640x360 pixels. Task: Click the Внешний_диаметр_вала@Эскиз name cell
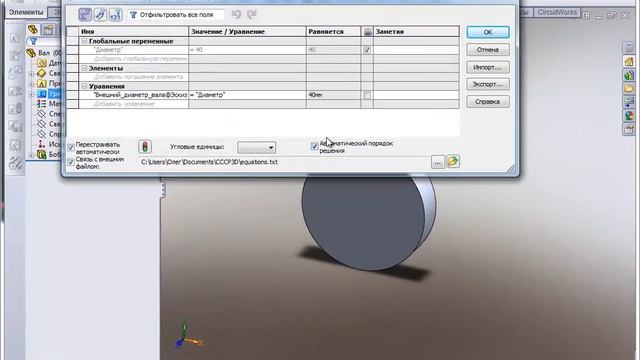tap(133, 95)
